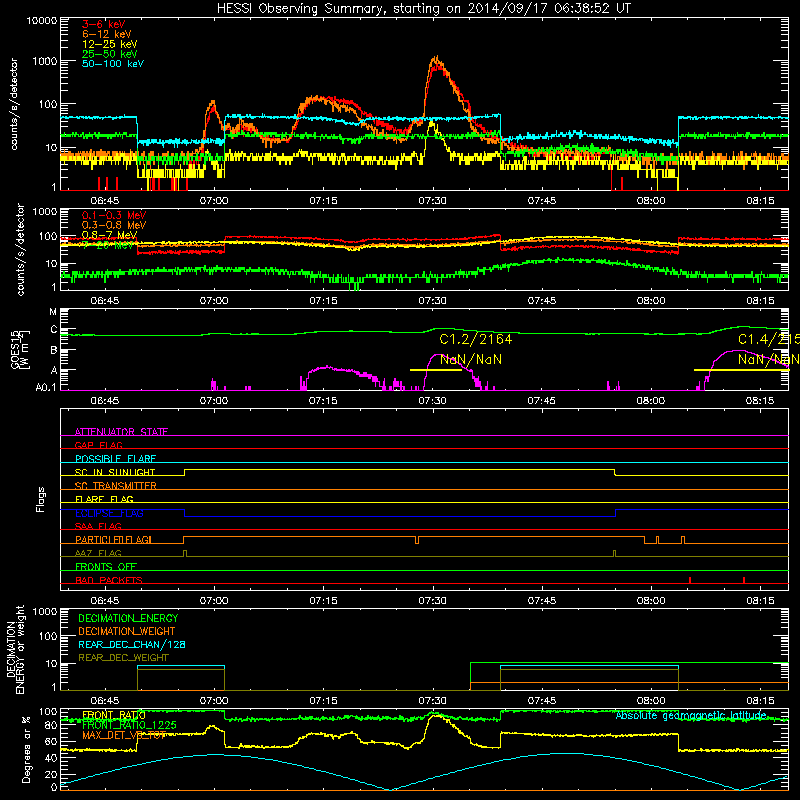Click the Absolute geomagnetic latitude label
This screenshot has height=800, width=800.
pos(691,716)
